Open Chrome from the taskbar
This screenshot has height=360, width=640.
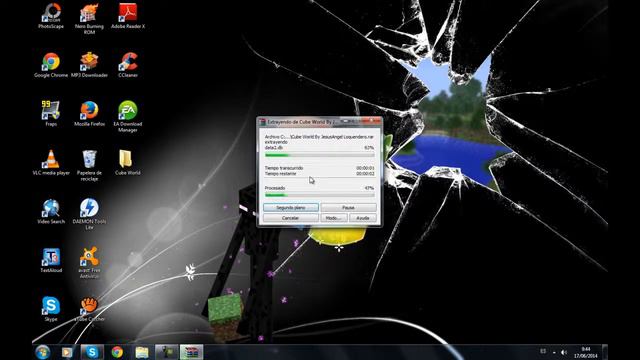pos(117,352)
